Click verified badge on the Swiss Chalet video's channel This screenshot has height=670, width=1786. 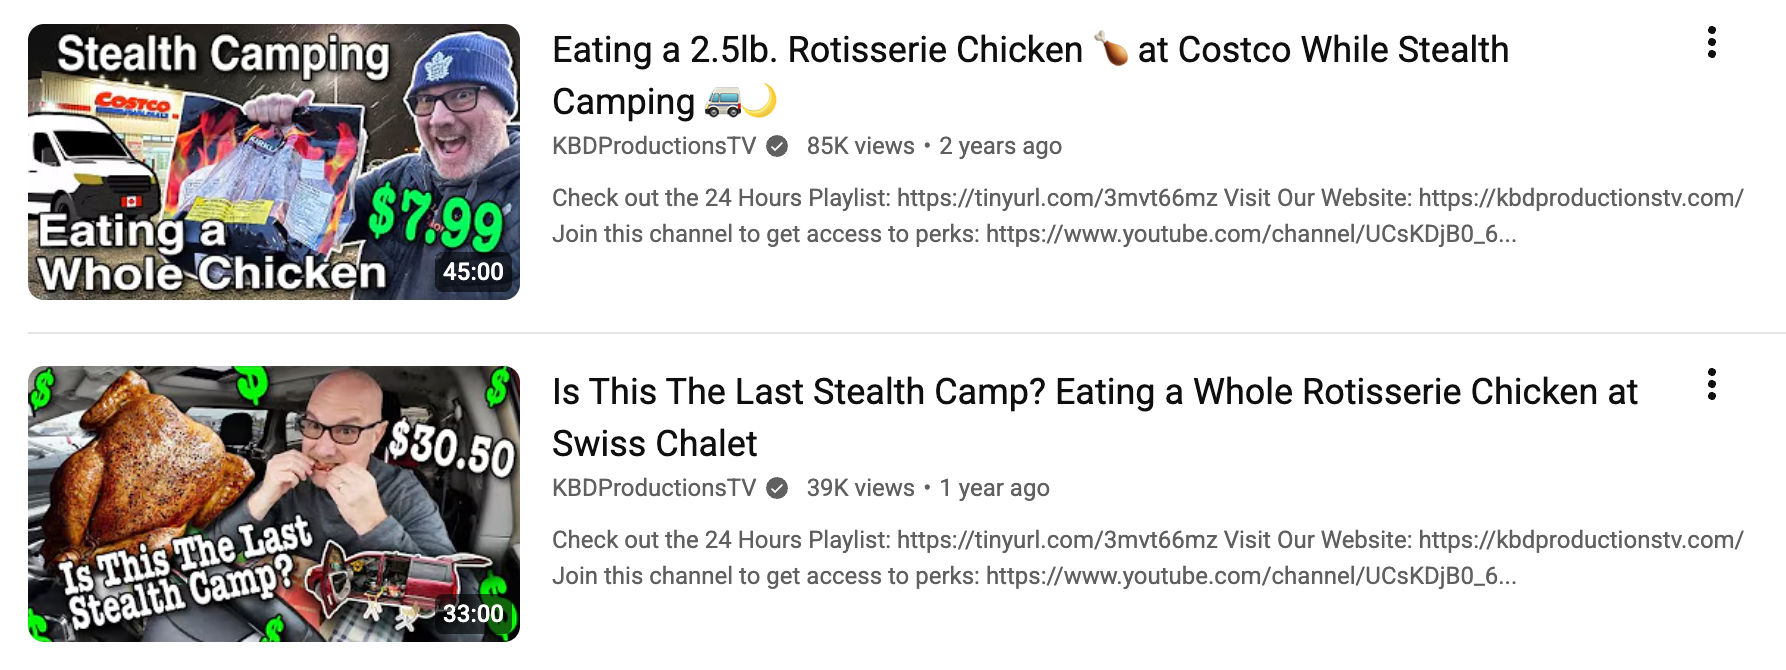coord(777,489)
